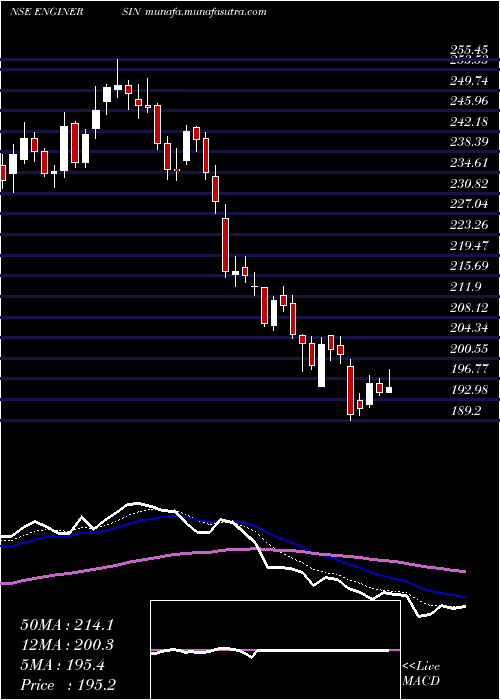
Task: Click the NSE ENGINER chart title
Action: tap(46, 12)
